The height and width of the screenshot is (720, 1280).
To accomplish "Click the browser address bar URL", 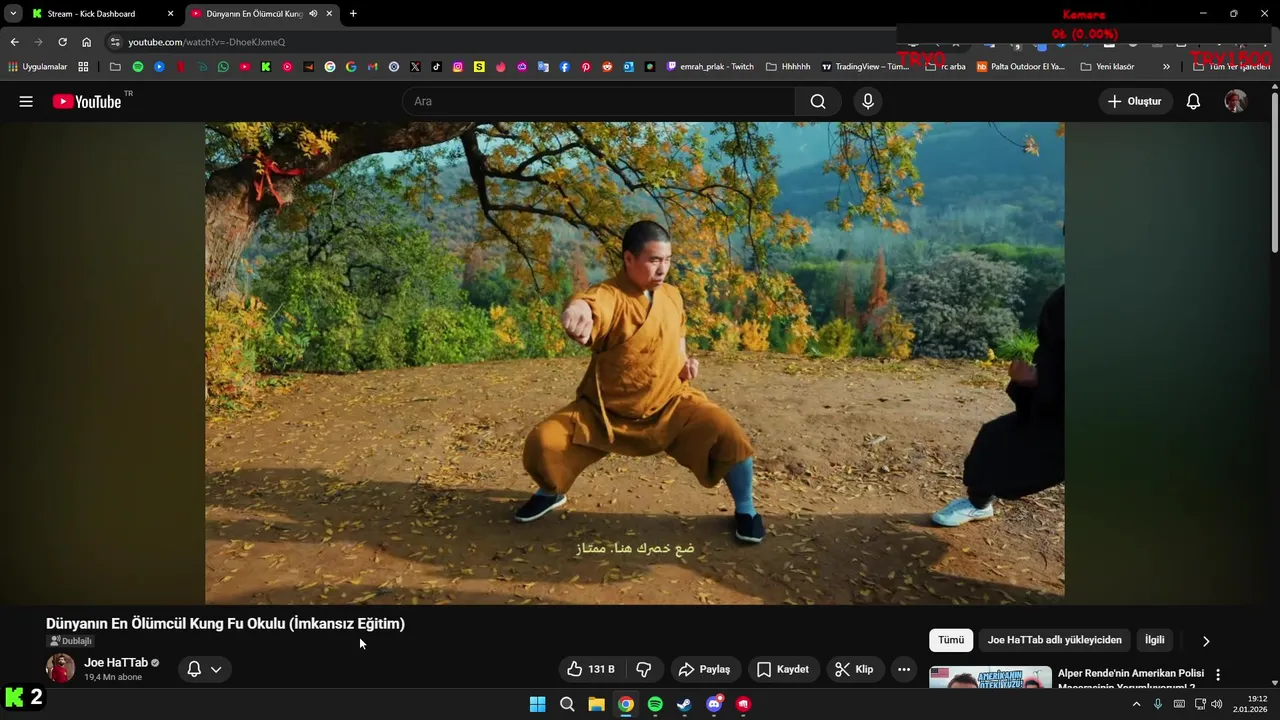I will [206, 42].
